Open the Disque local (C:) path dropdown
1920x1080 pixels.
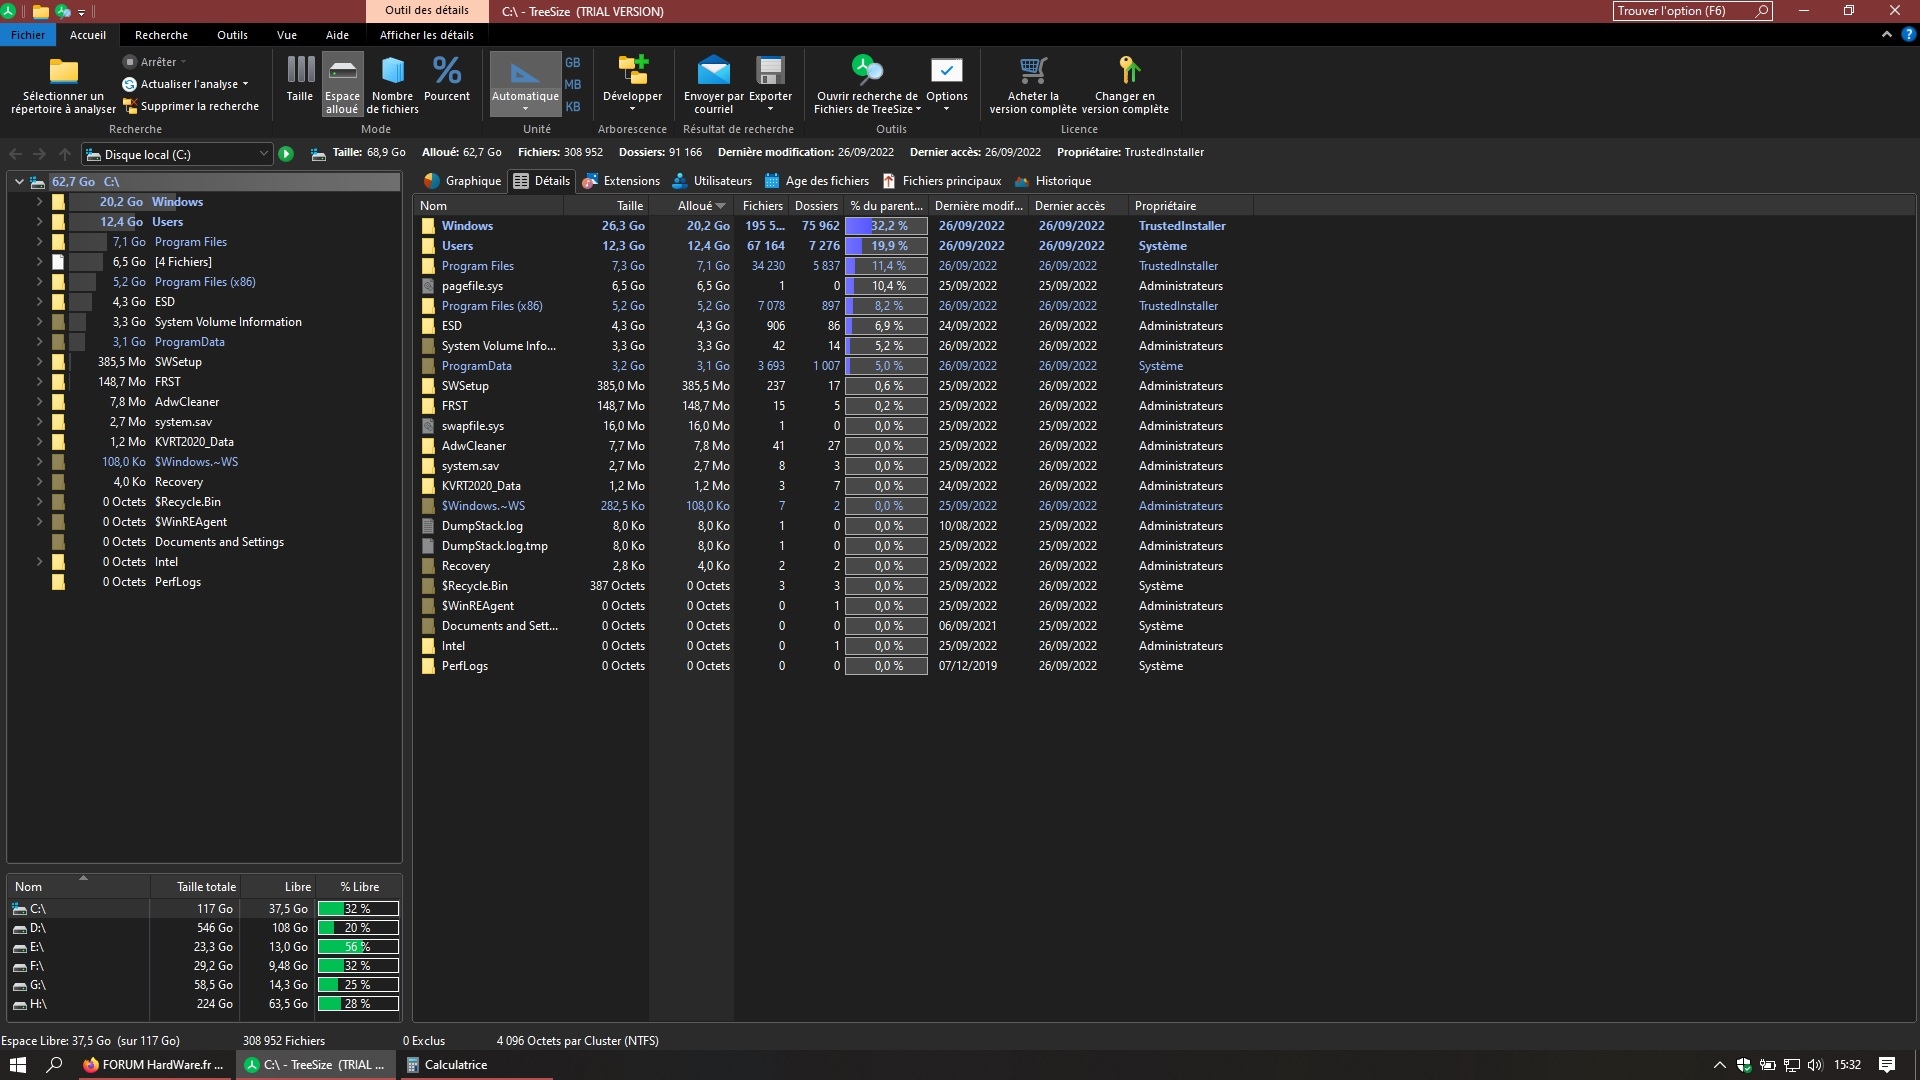click(263, 154)
